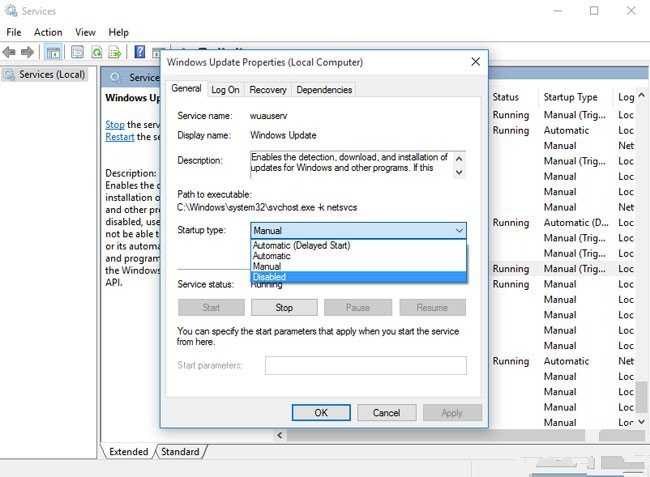
Task: Click the Back arrow toolbar icon
Action: coord(9,52)
